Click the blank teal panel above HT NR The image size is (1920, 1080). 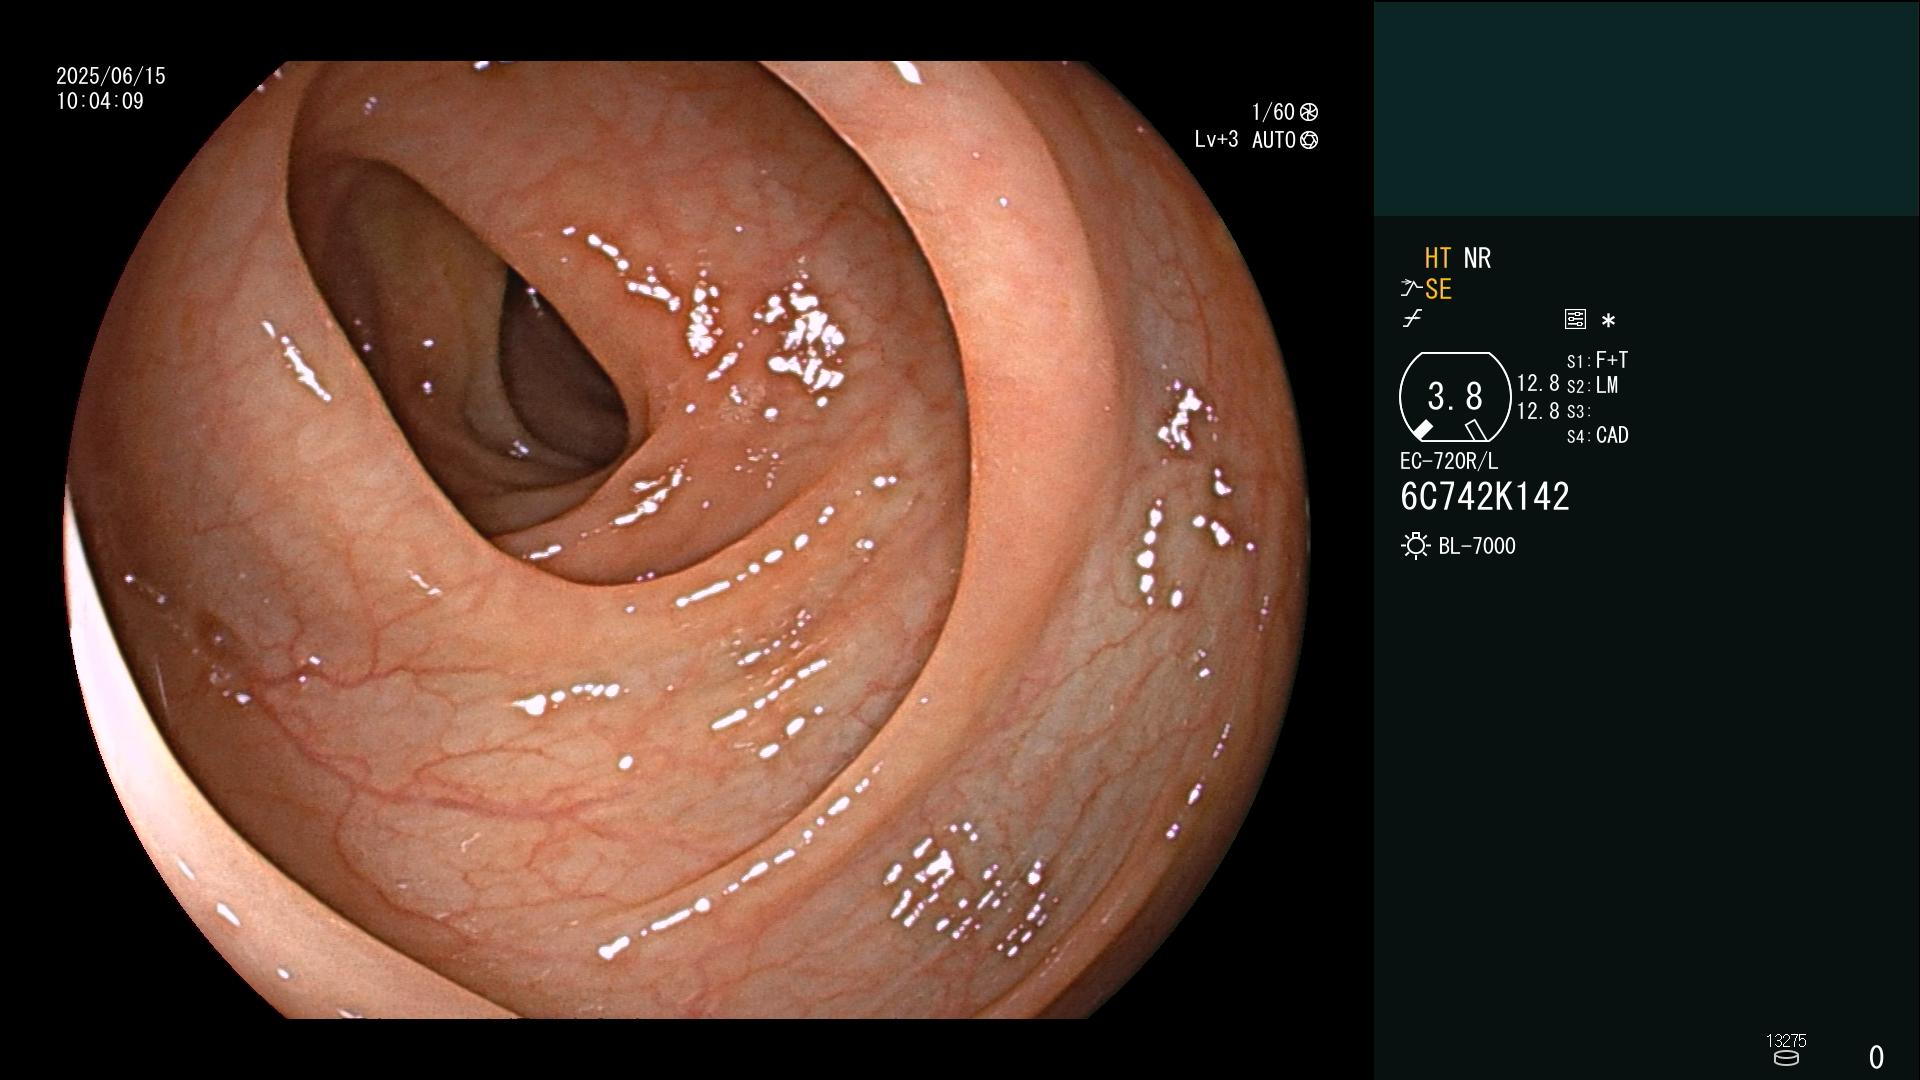(x=1647, y=108)
